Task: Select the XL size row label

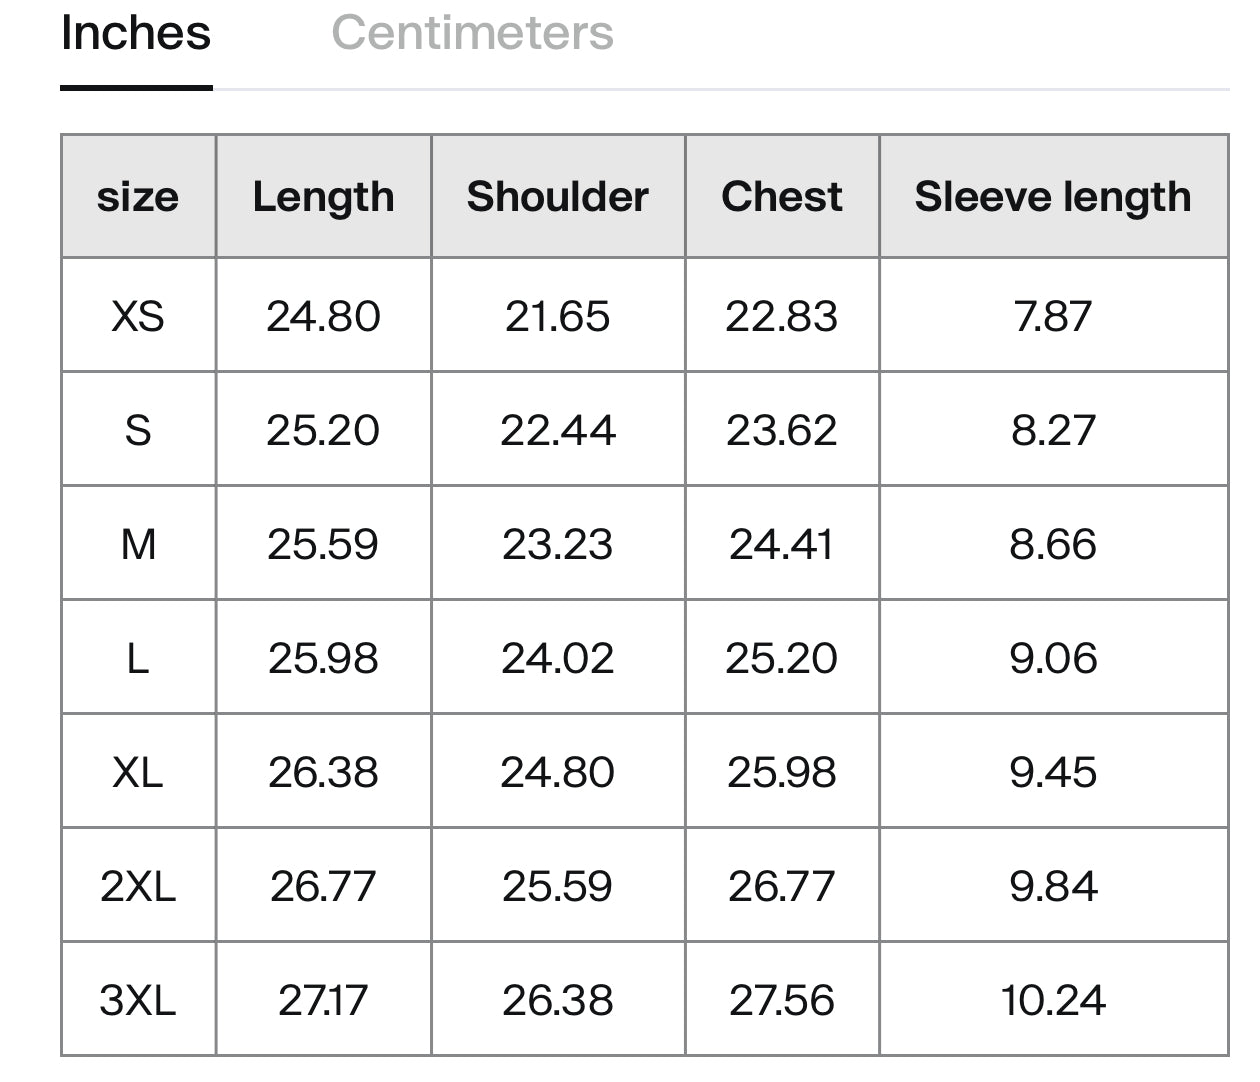Action: pyautogui.click(x=138, y=773)
